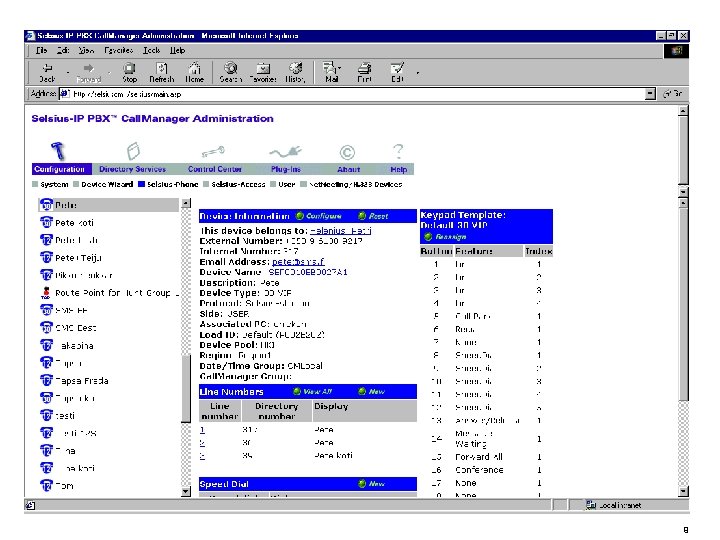Open line number 3 link
The width and height of the screenshot is (720, 540).
tap(202, 456)
